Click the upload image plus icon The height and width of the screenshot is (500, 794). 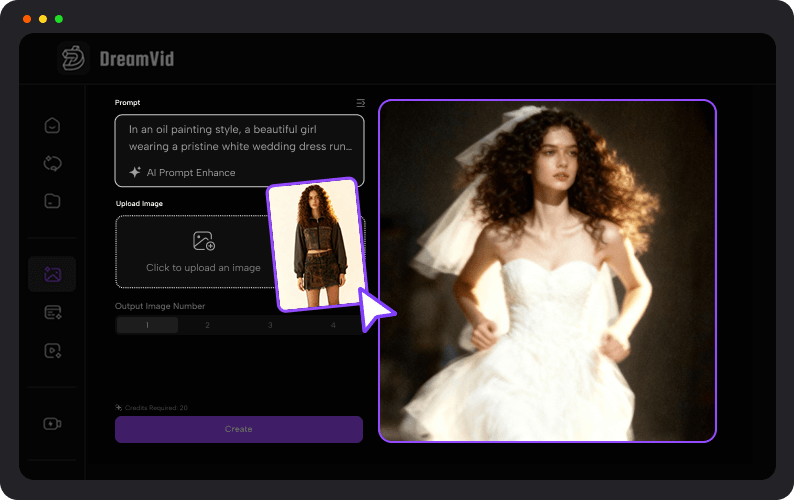click(x=204, y=241)
